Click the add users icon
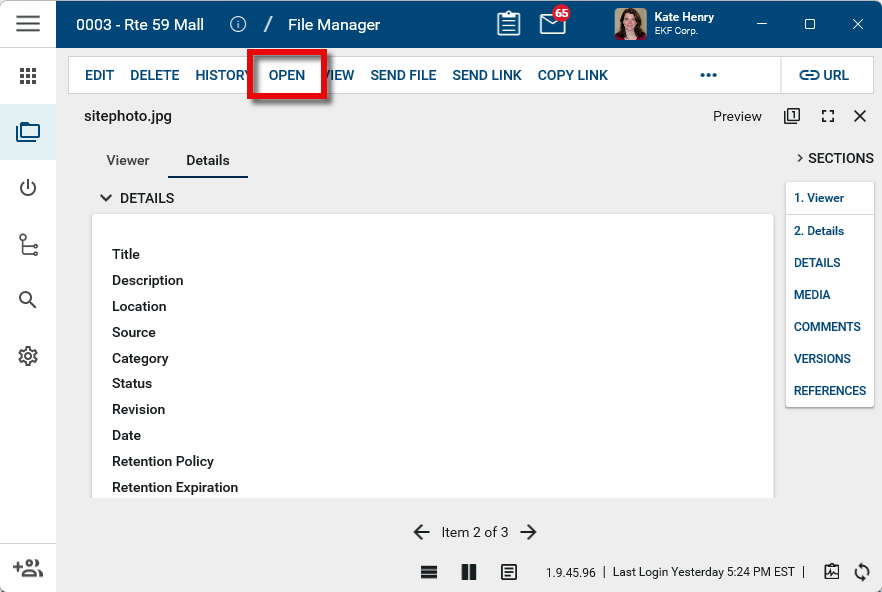 (28, 568)
